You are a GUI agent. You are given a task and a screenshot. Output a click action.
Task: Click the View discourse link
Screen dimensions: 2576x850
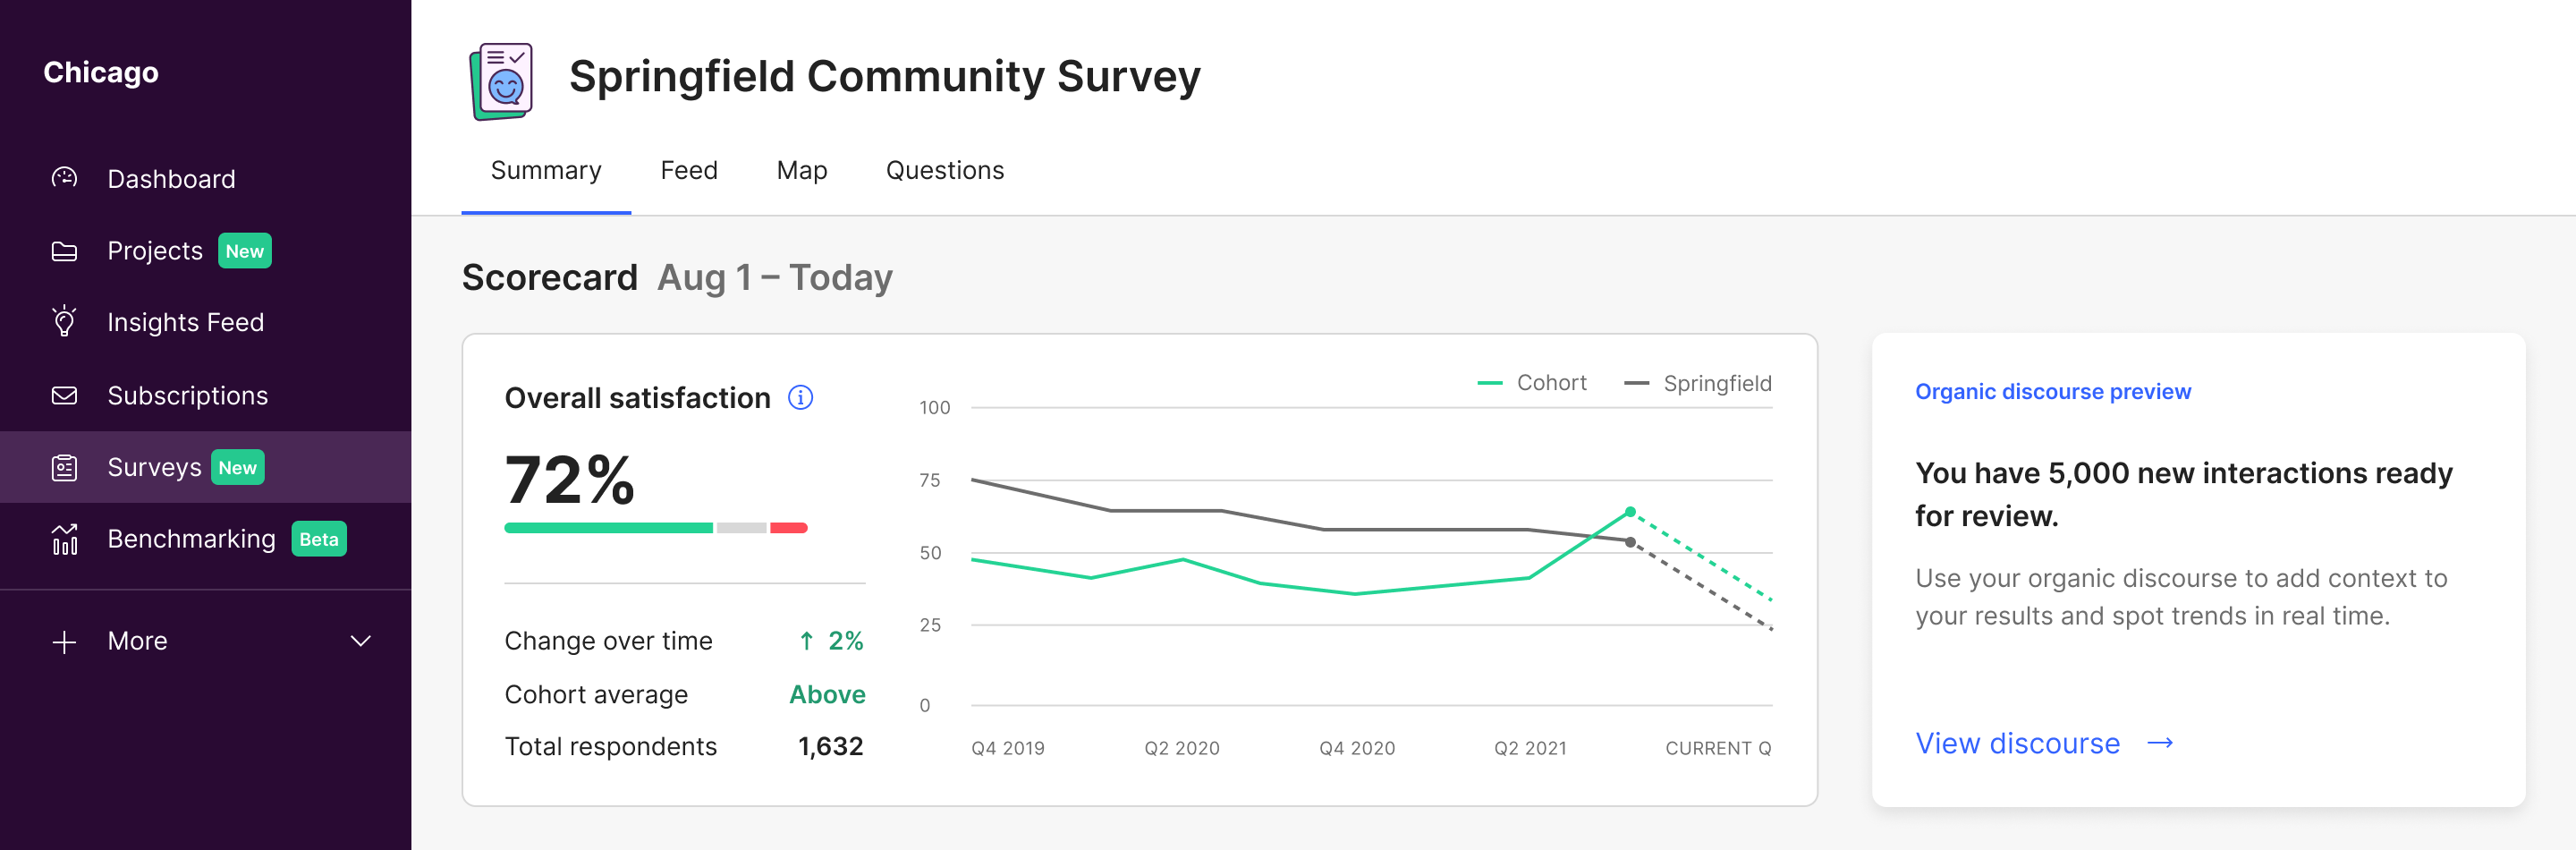click(2018, 743)
